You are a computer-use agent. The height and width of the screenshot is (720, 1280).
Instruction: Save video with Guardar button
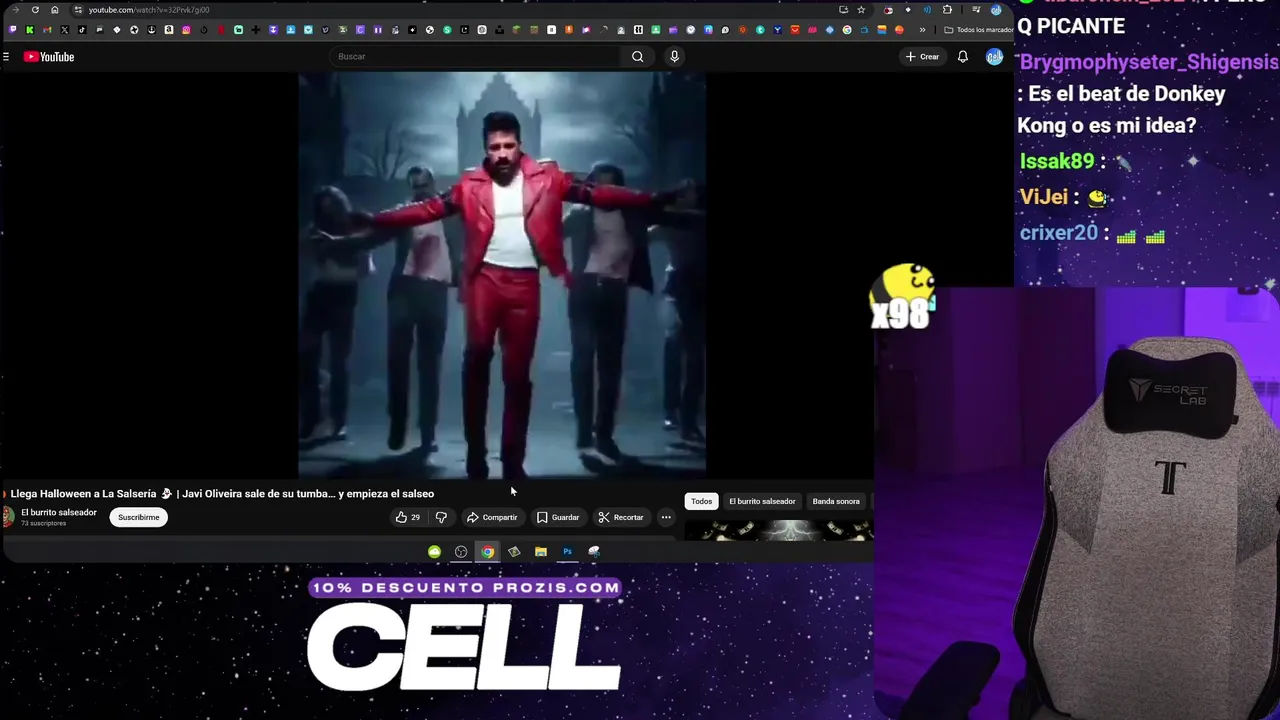[558, 517]
